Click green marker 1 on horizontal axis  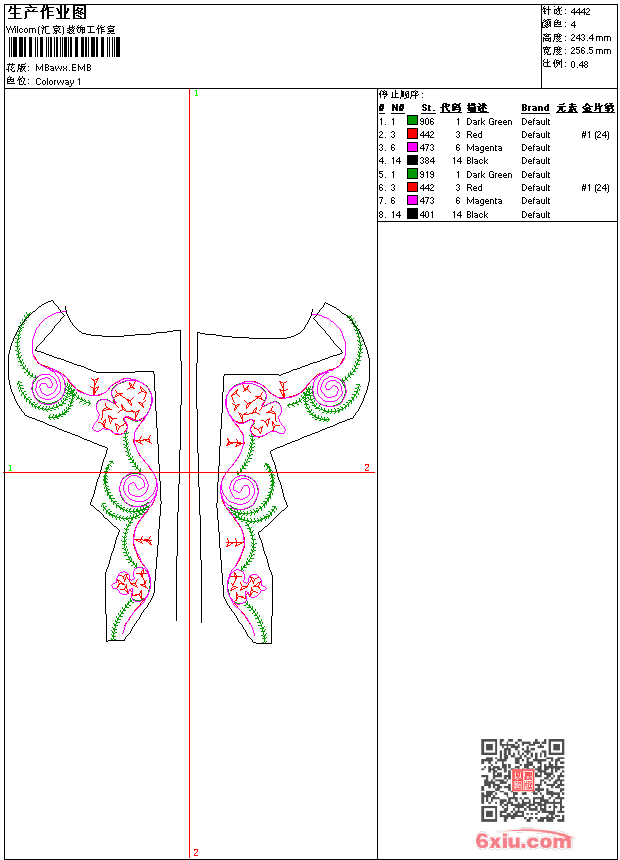(x=10, y=468)
